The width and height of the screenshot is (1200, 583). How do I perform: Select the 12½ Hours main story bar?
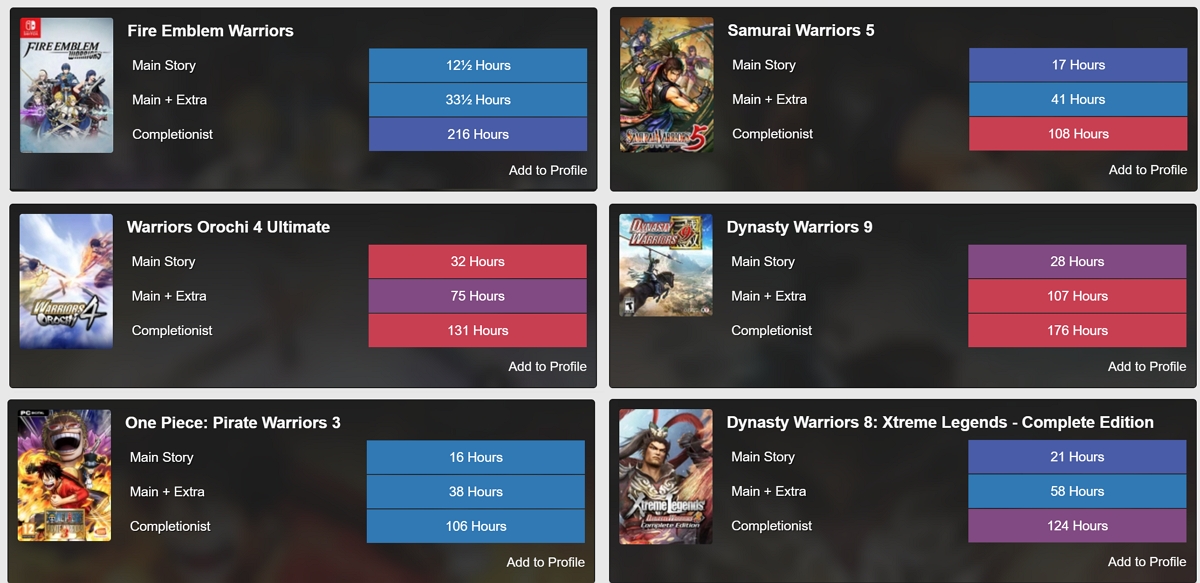click(478, 66)
